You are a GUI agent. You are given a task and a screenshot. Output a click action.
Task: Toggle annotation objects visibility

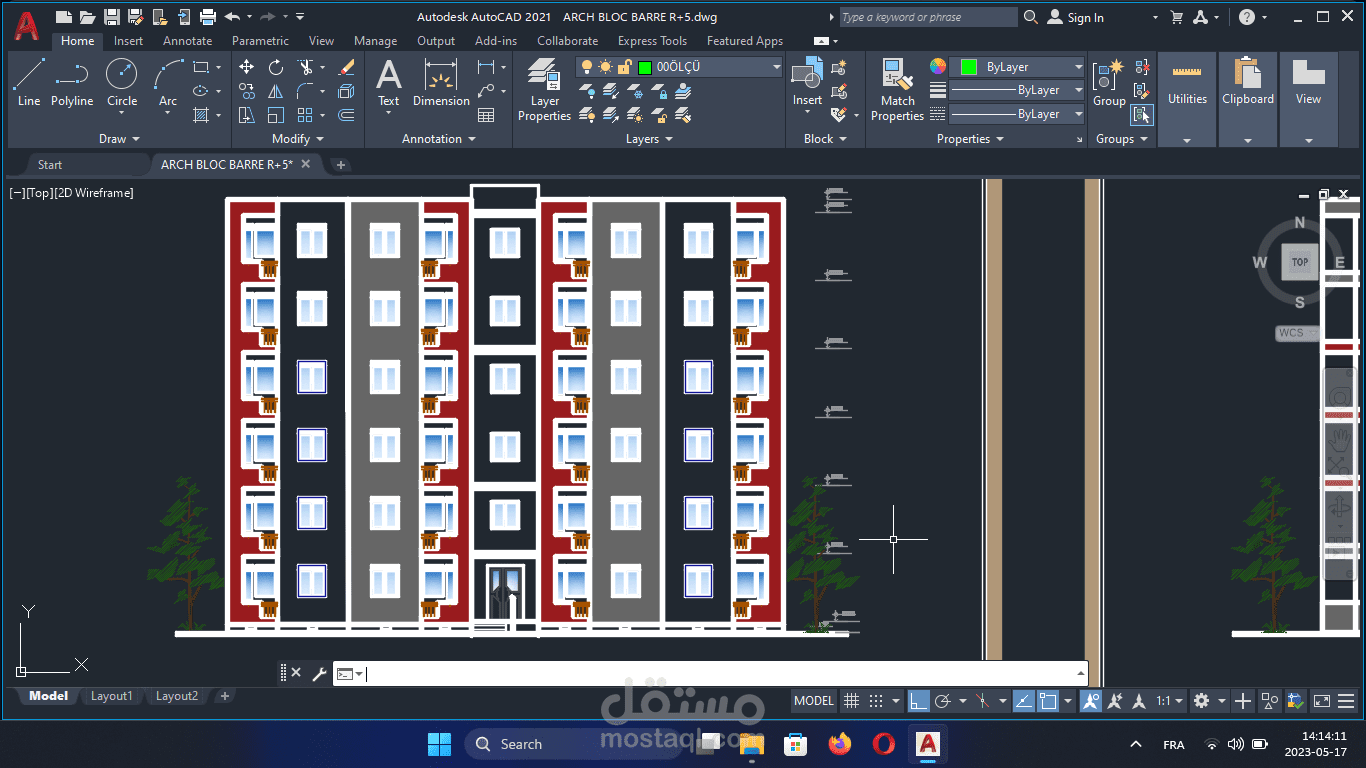(x=1091, y=701)
